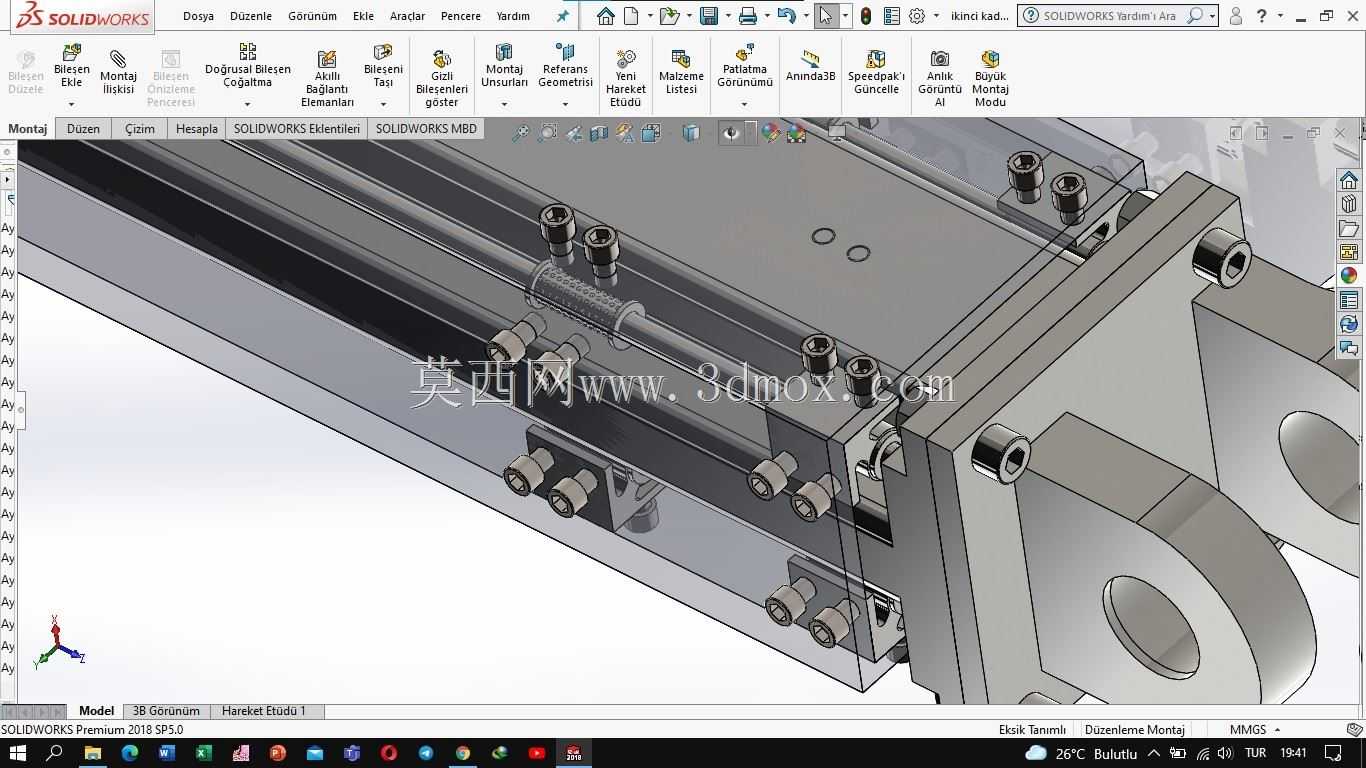Click the Save disk icon

pos(709,16)
